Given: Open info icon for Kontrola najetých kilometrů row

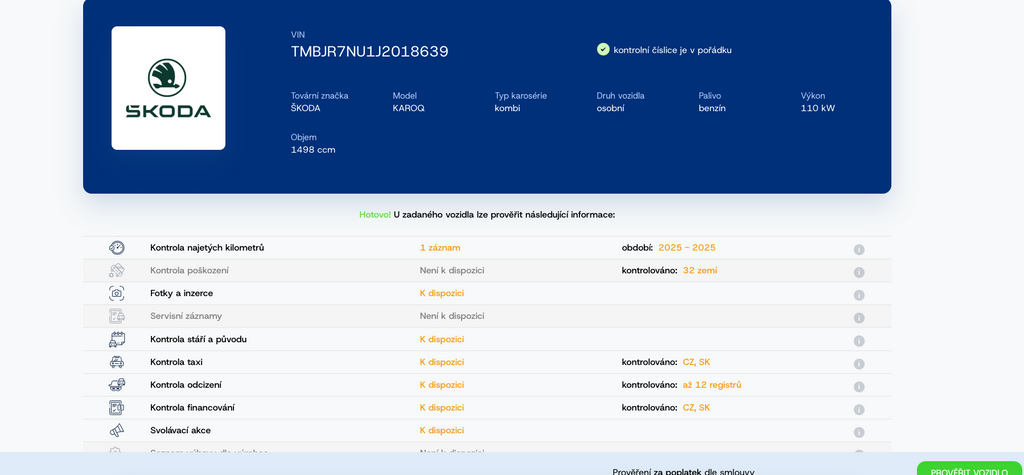Looking at the screenshot, I should (858, 249).
